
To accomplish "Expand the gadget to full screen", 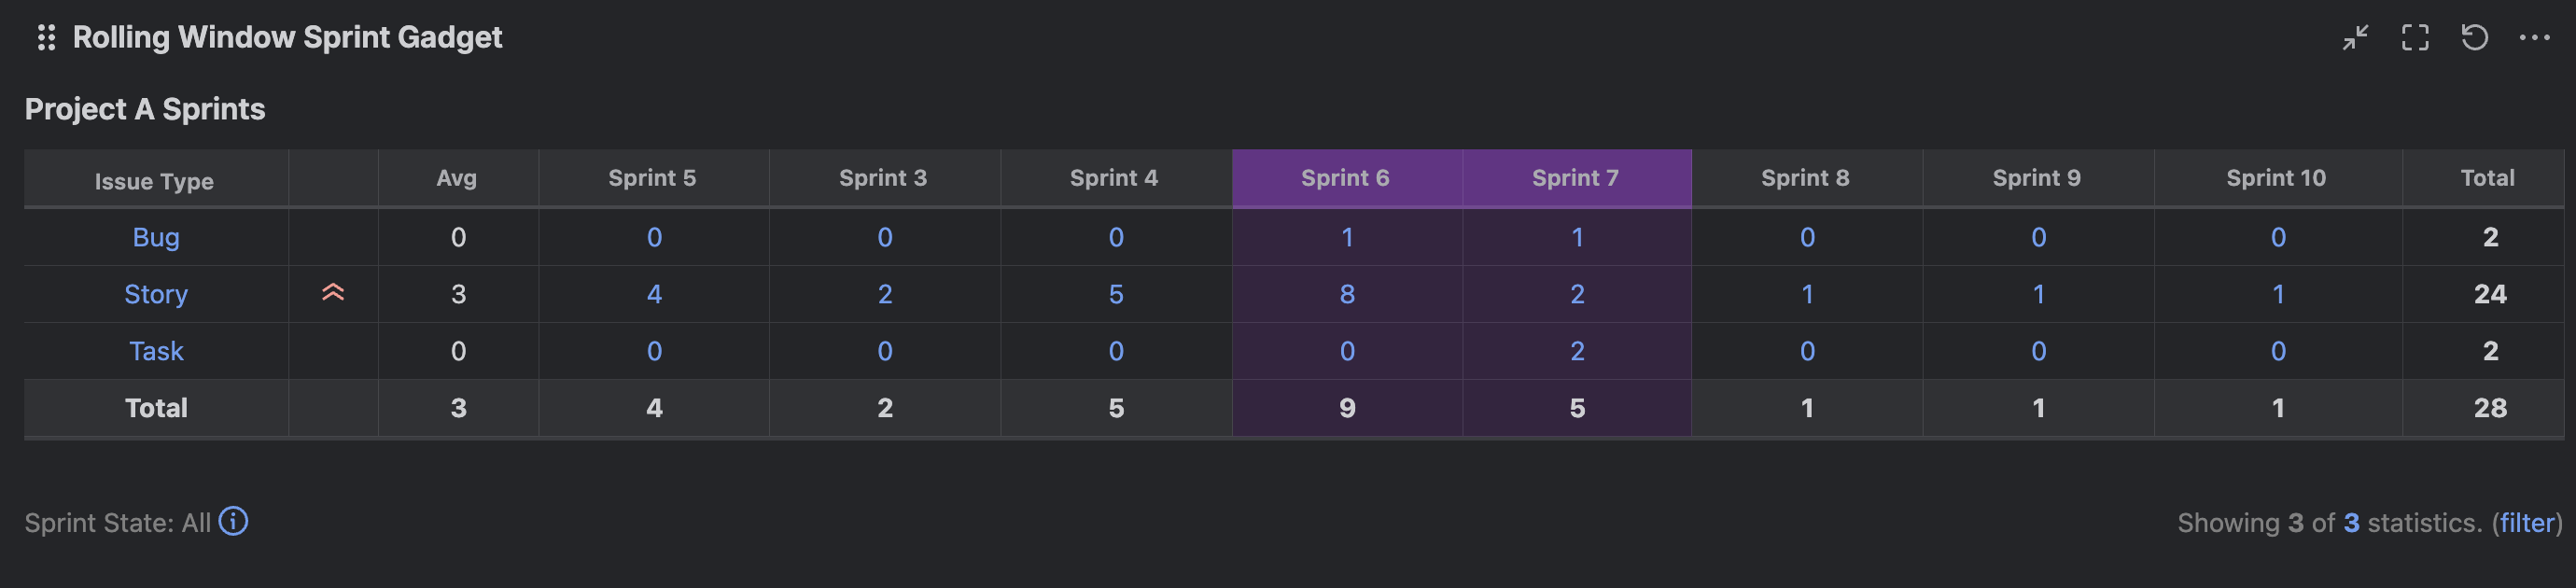I will point(2415,37).
